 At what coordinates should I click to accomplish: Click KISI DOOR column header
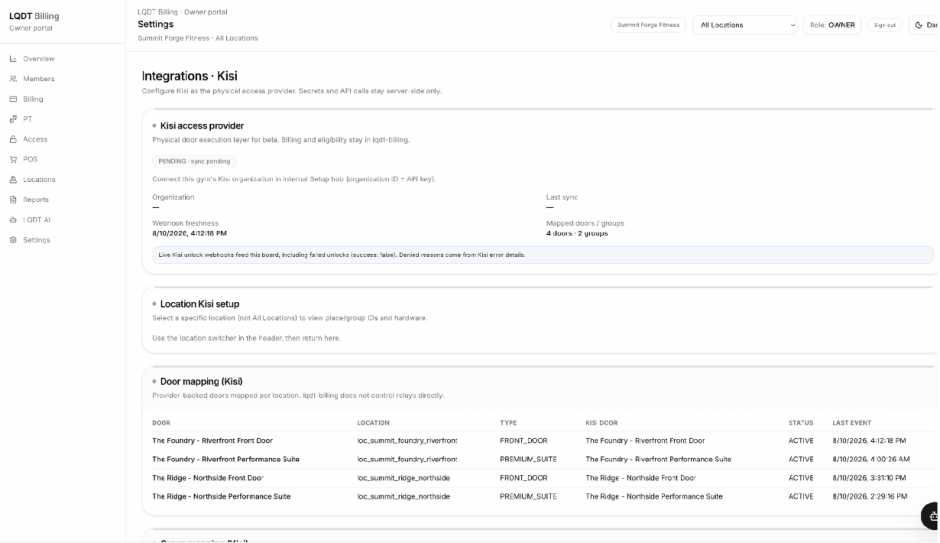pos(601,423)
